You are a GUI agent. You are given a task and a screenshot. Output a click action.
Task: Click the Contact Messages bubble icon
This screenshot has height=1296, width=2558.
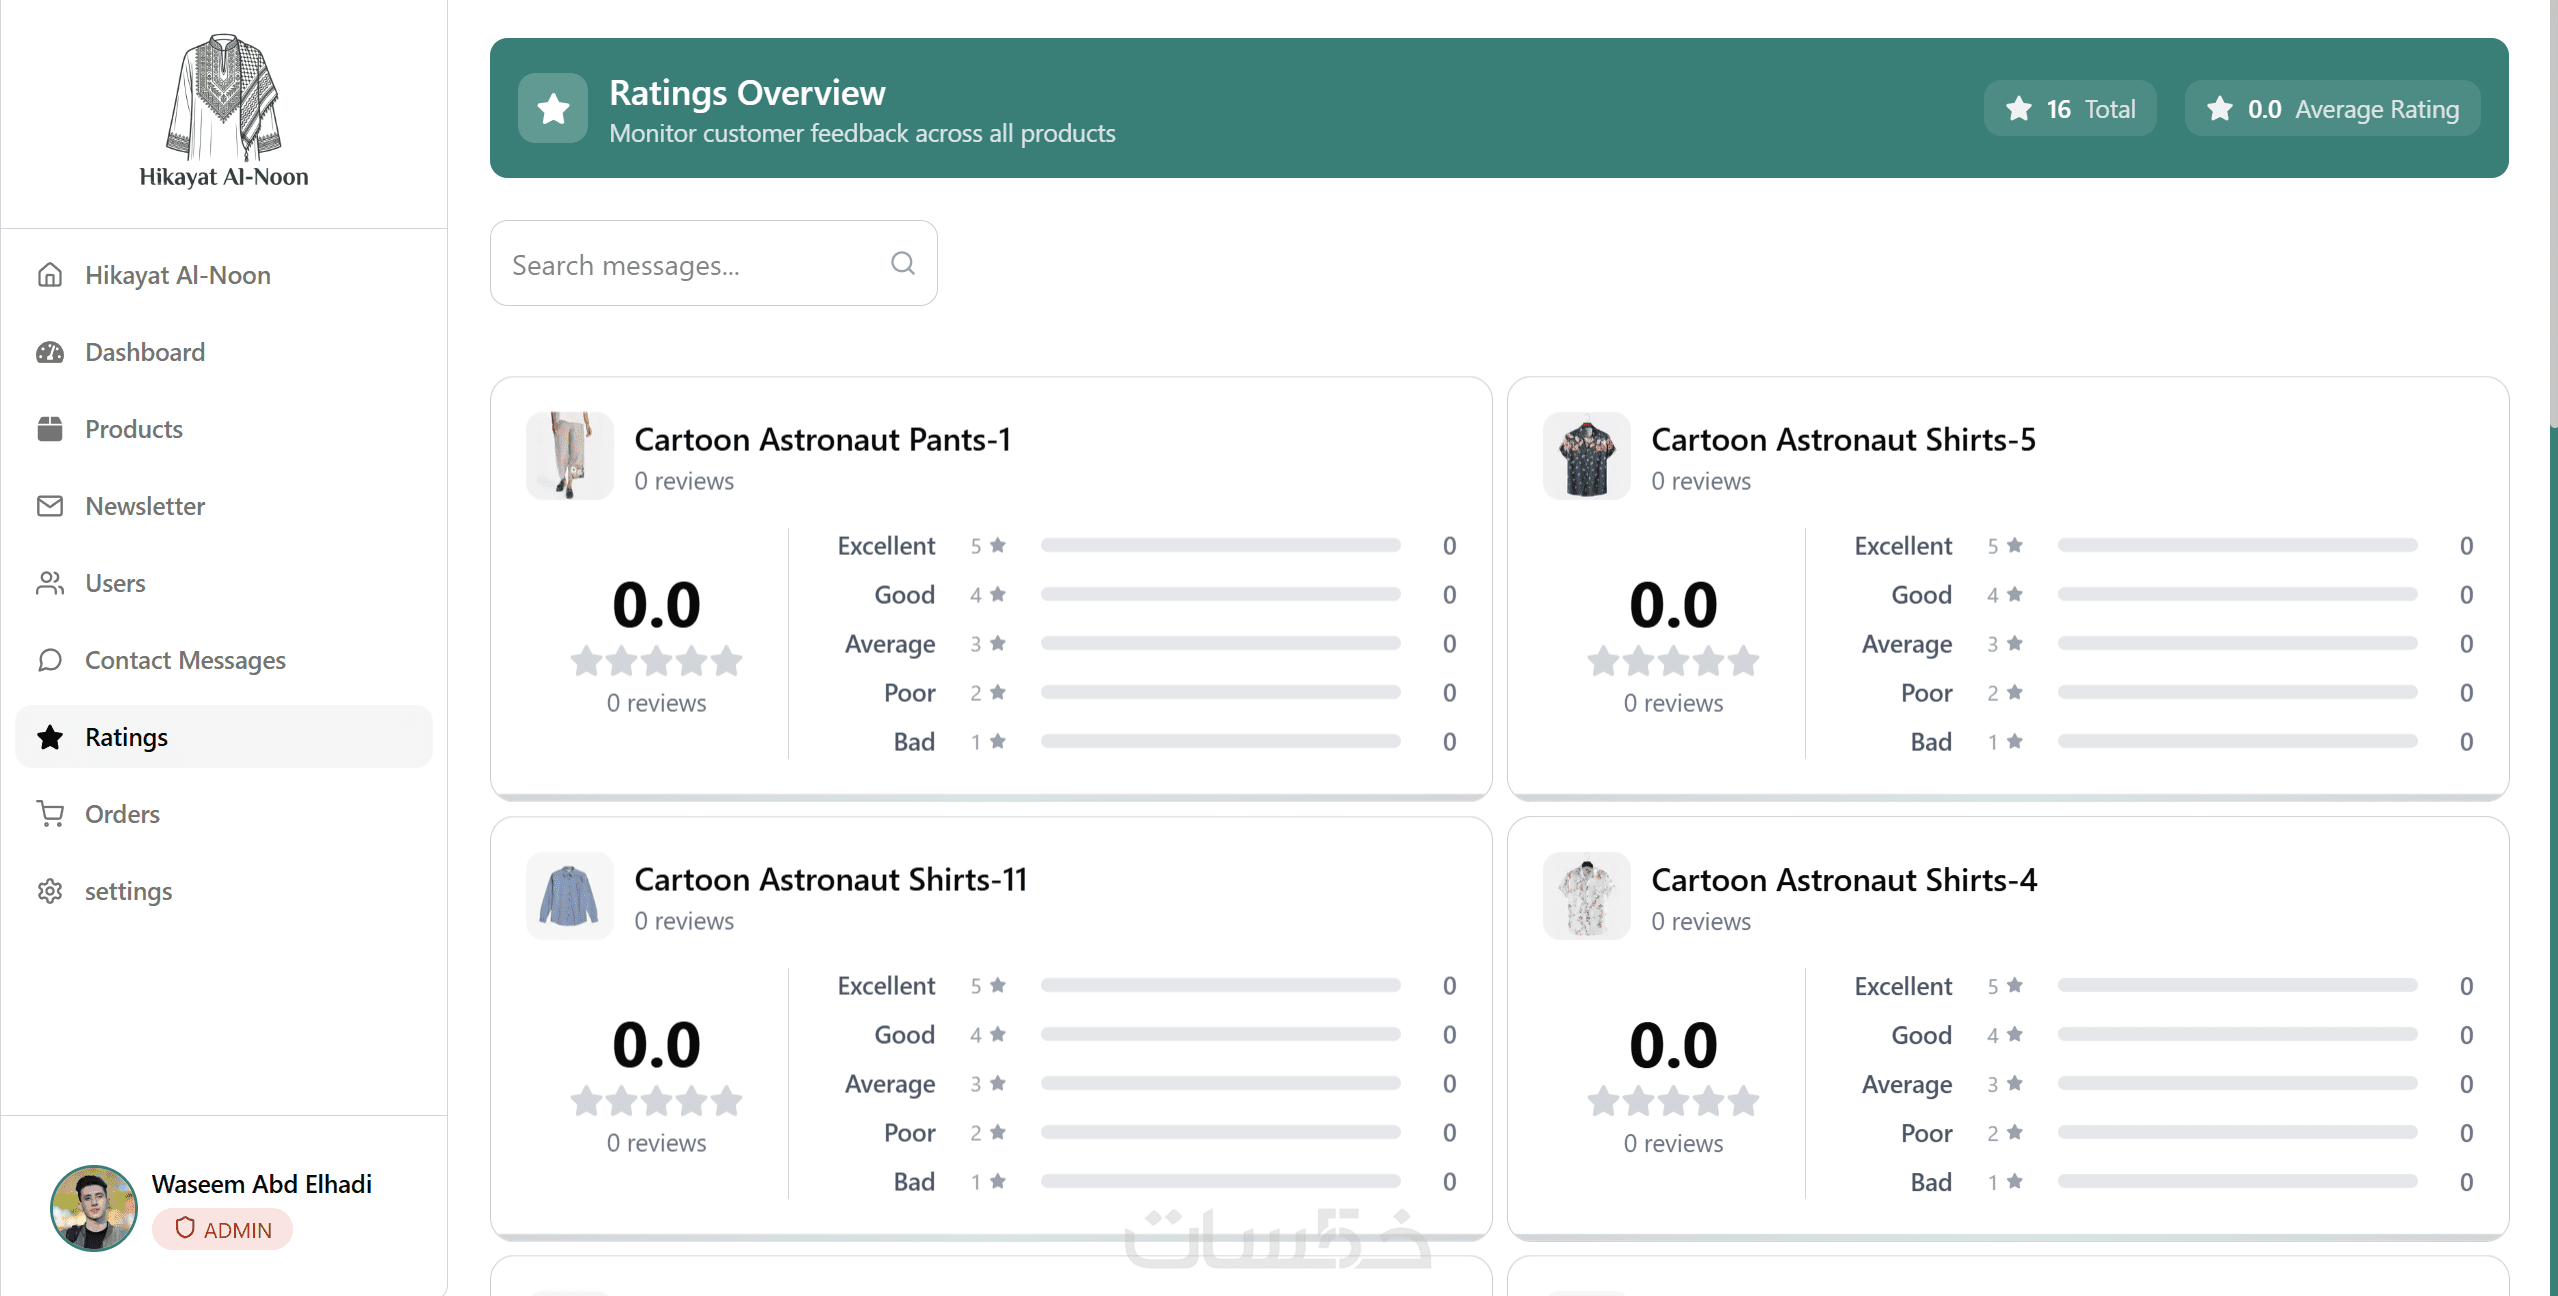[x=50, y=660]
